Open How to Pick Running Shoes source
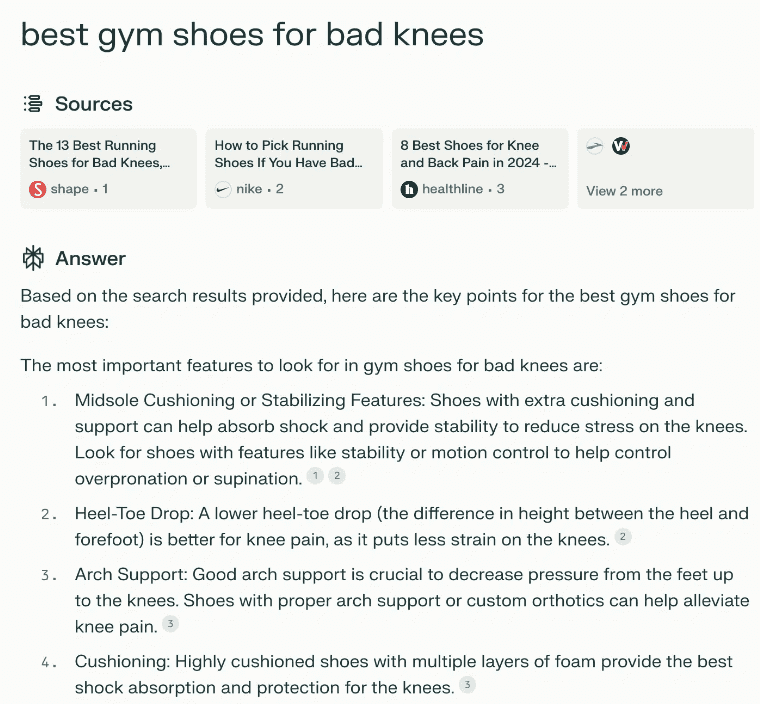Screen dimensions: 760x704 (294, 168)
